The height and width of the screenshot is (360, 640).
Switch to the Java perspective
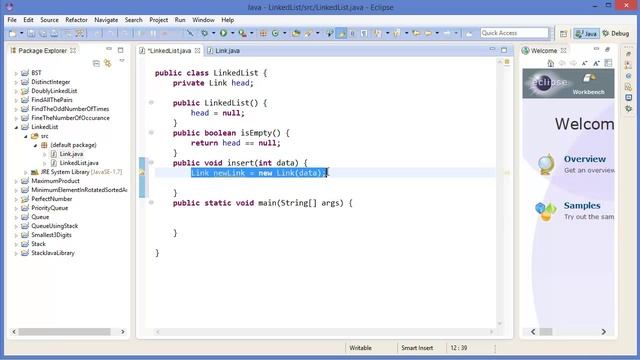(x=586, y=34)
